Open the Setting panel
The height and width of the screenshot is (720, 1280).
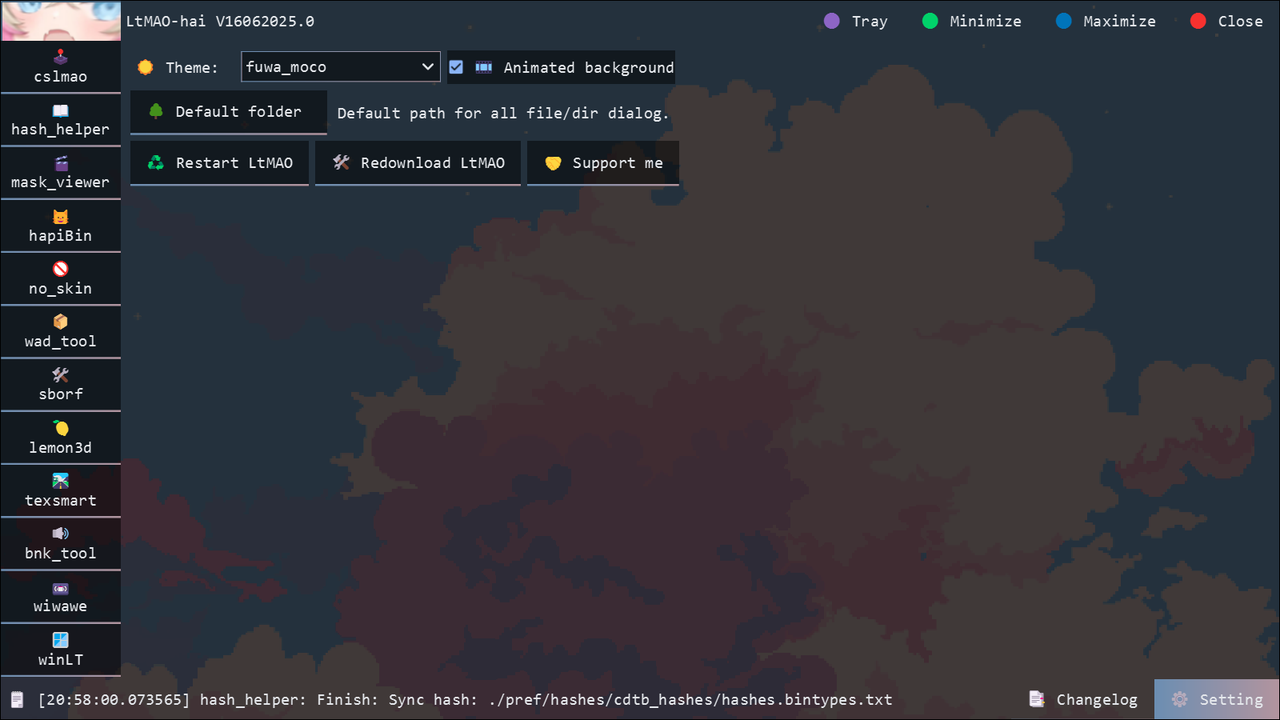click(1216, 699)
